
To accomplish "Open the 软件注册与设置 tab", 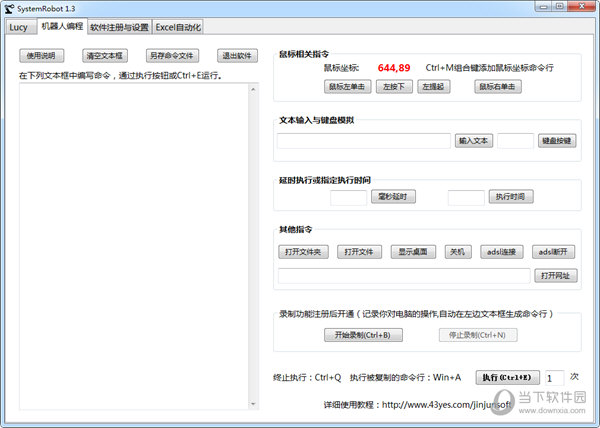I will click(x=119, y=27).
